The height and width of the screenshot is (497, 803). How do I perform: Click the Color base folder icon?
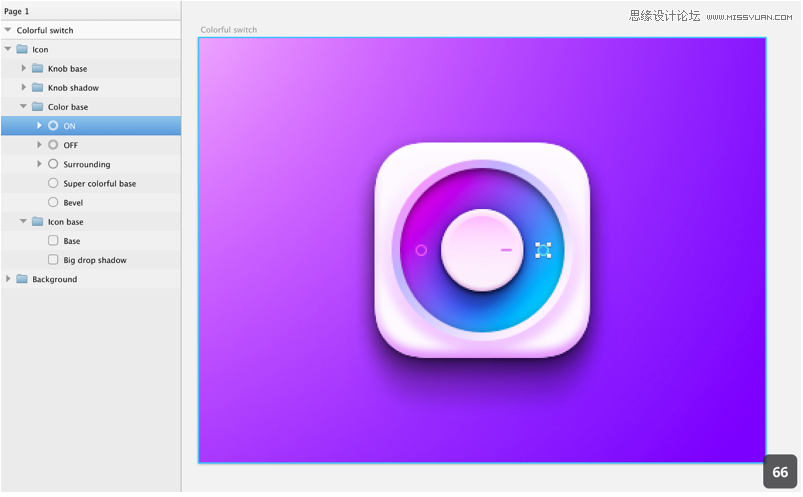pyautogui.click(x=37, y=107)
